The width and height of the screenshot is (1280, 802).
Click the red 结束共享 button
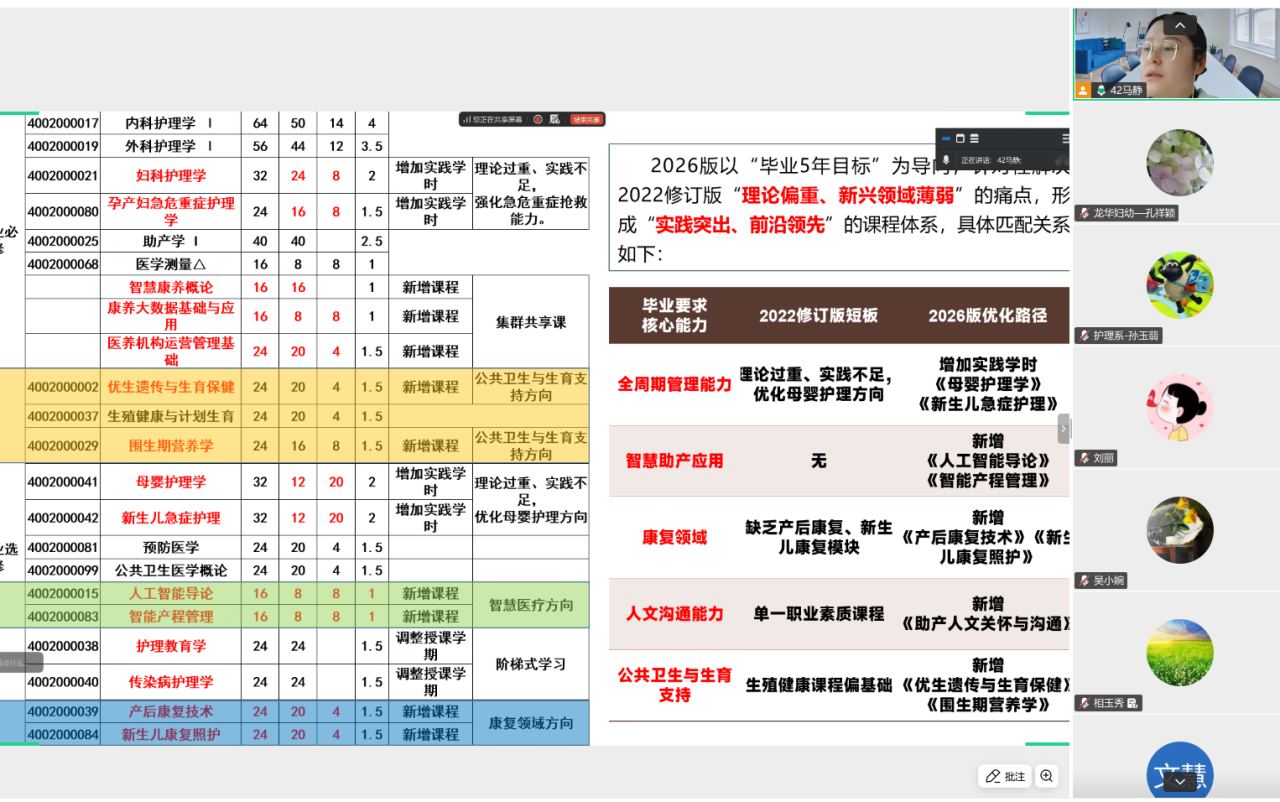tap(586, 119)
